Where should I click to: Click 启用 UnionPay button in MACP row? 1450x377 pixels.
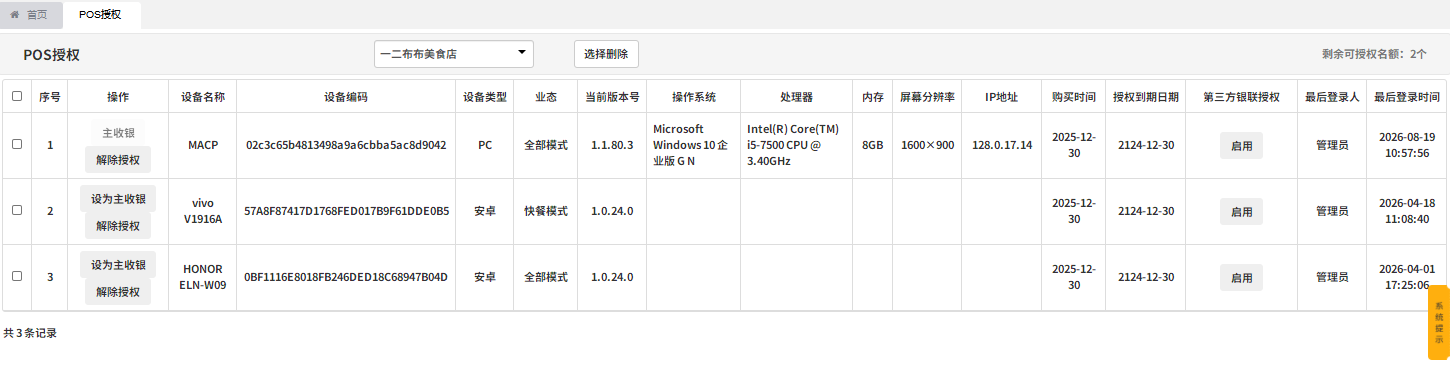click(x=1241, y=145)
